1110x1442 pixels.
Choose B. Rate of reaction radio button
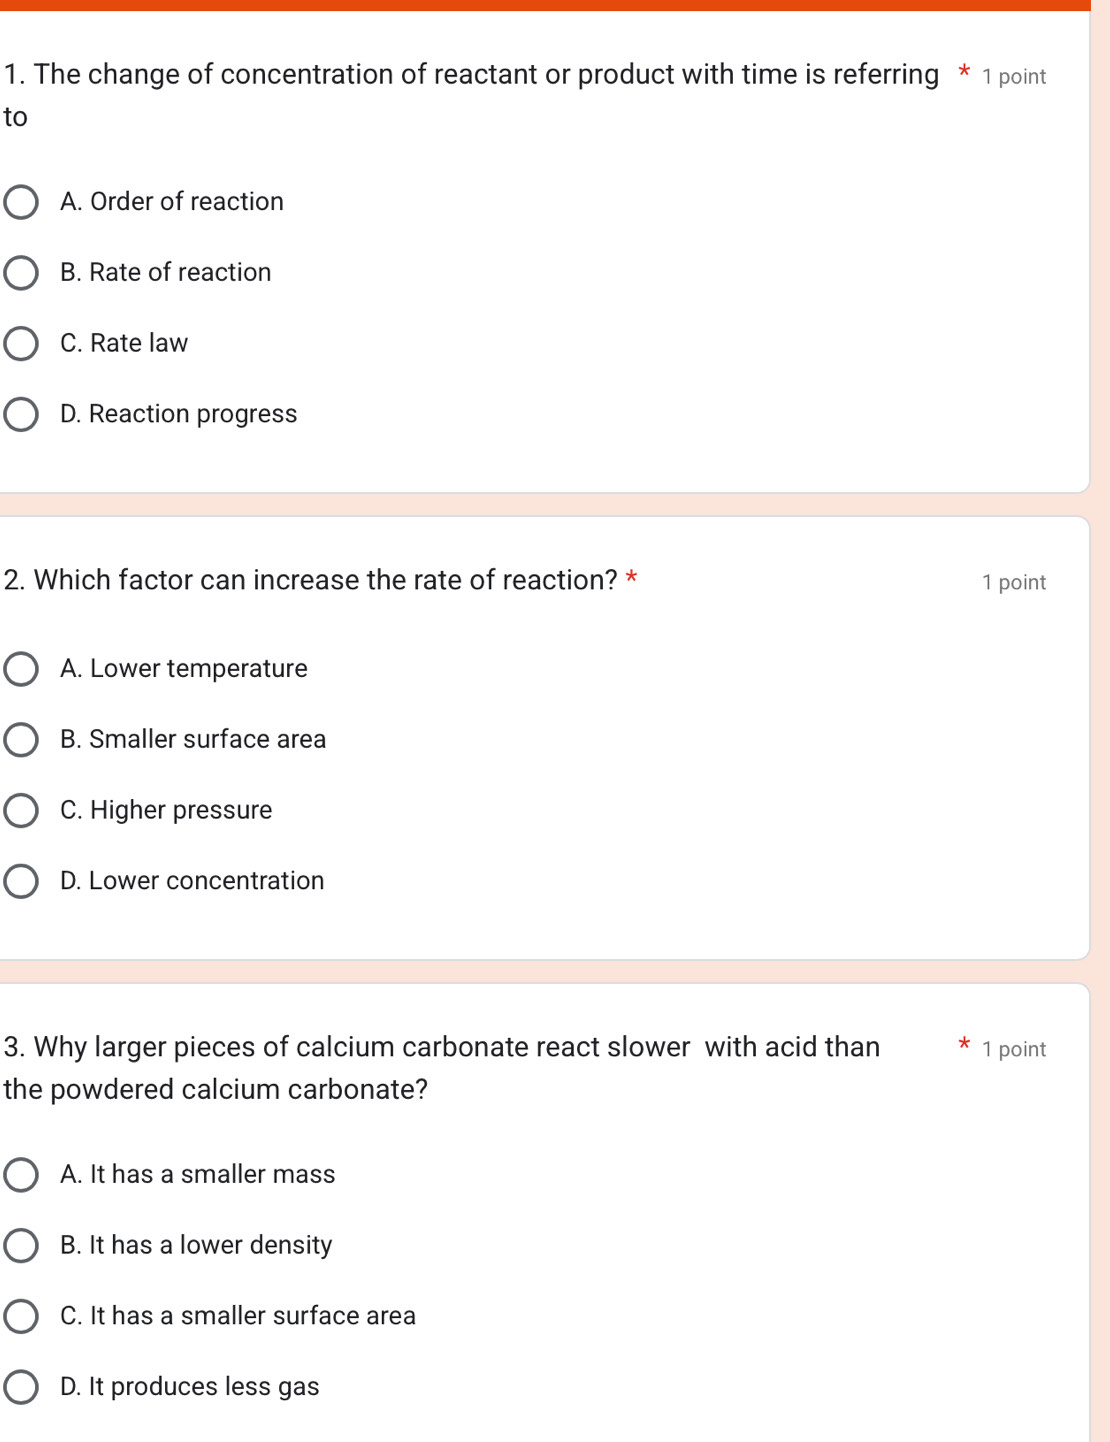point(21,273)
